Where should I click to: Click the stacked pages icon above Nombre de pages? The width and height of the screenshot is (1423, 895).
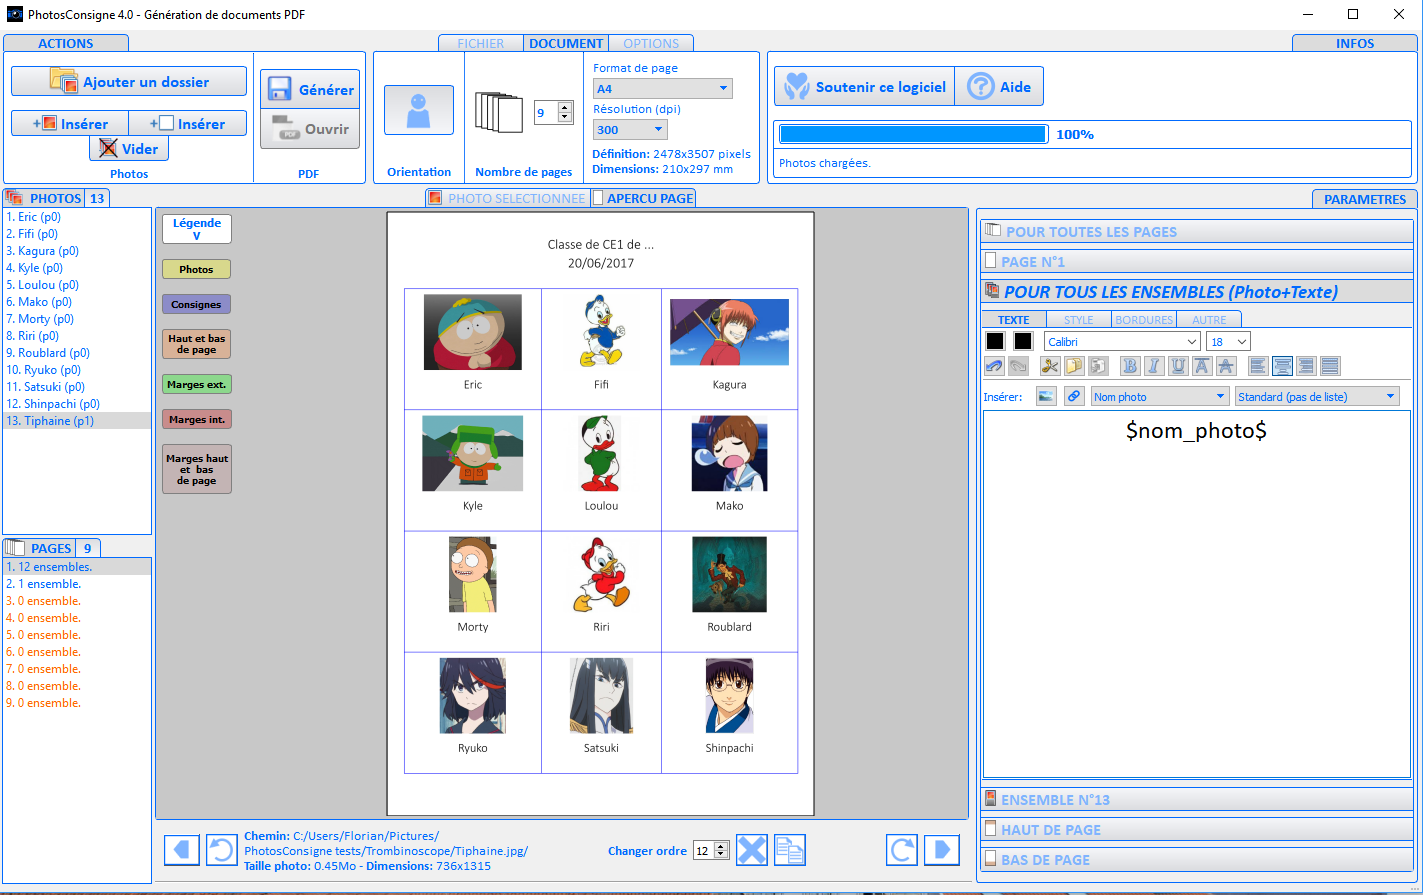tap(499, 112)
